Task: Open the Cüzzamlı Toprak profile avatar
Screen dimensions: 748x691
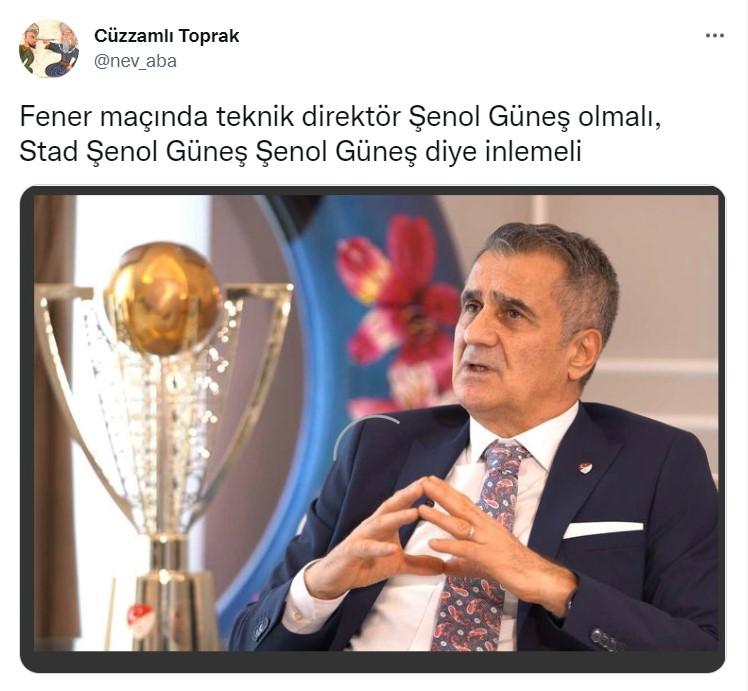Action: pyautogui.click(x=49, y=49)
